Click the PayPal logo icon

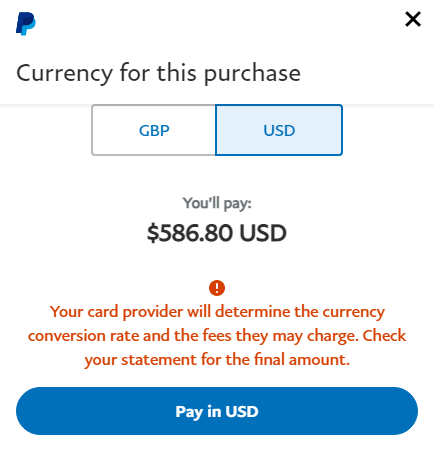pyautogui.click(x=26, y=24)
